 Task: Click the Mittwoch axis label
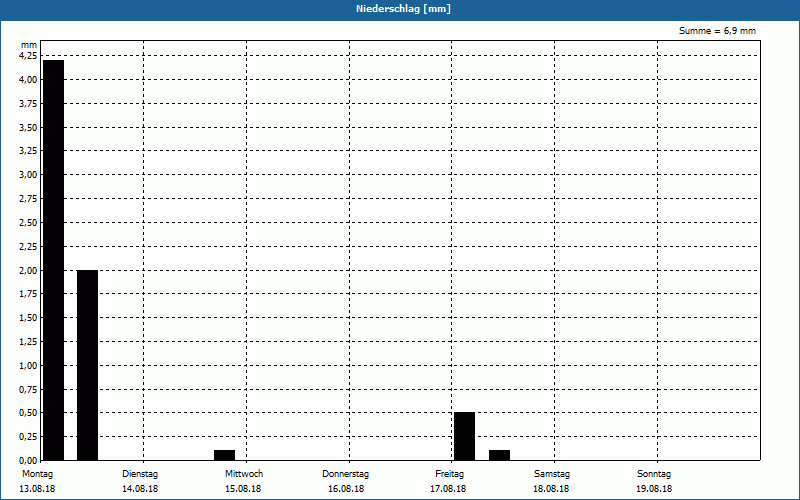[244, 474]
